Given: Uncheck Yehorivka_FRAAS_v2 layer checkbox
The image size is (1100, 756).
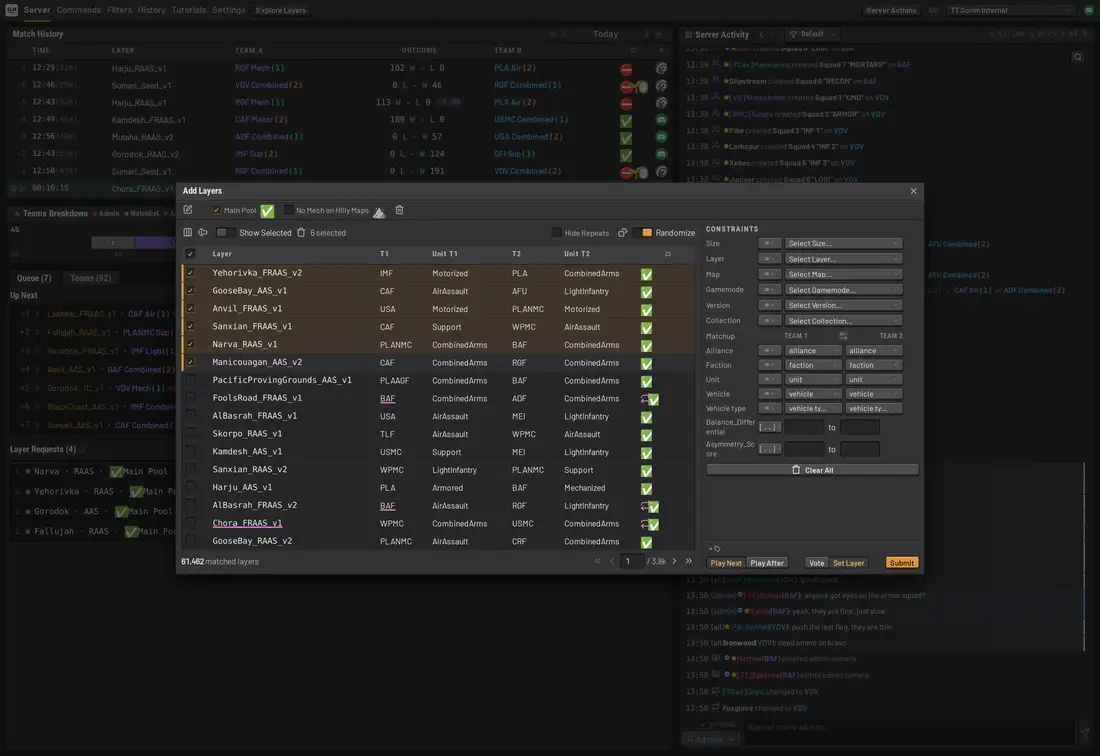Looking at the screenshot, I should pos(190,273).
